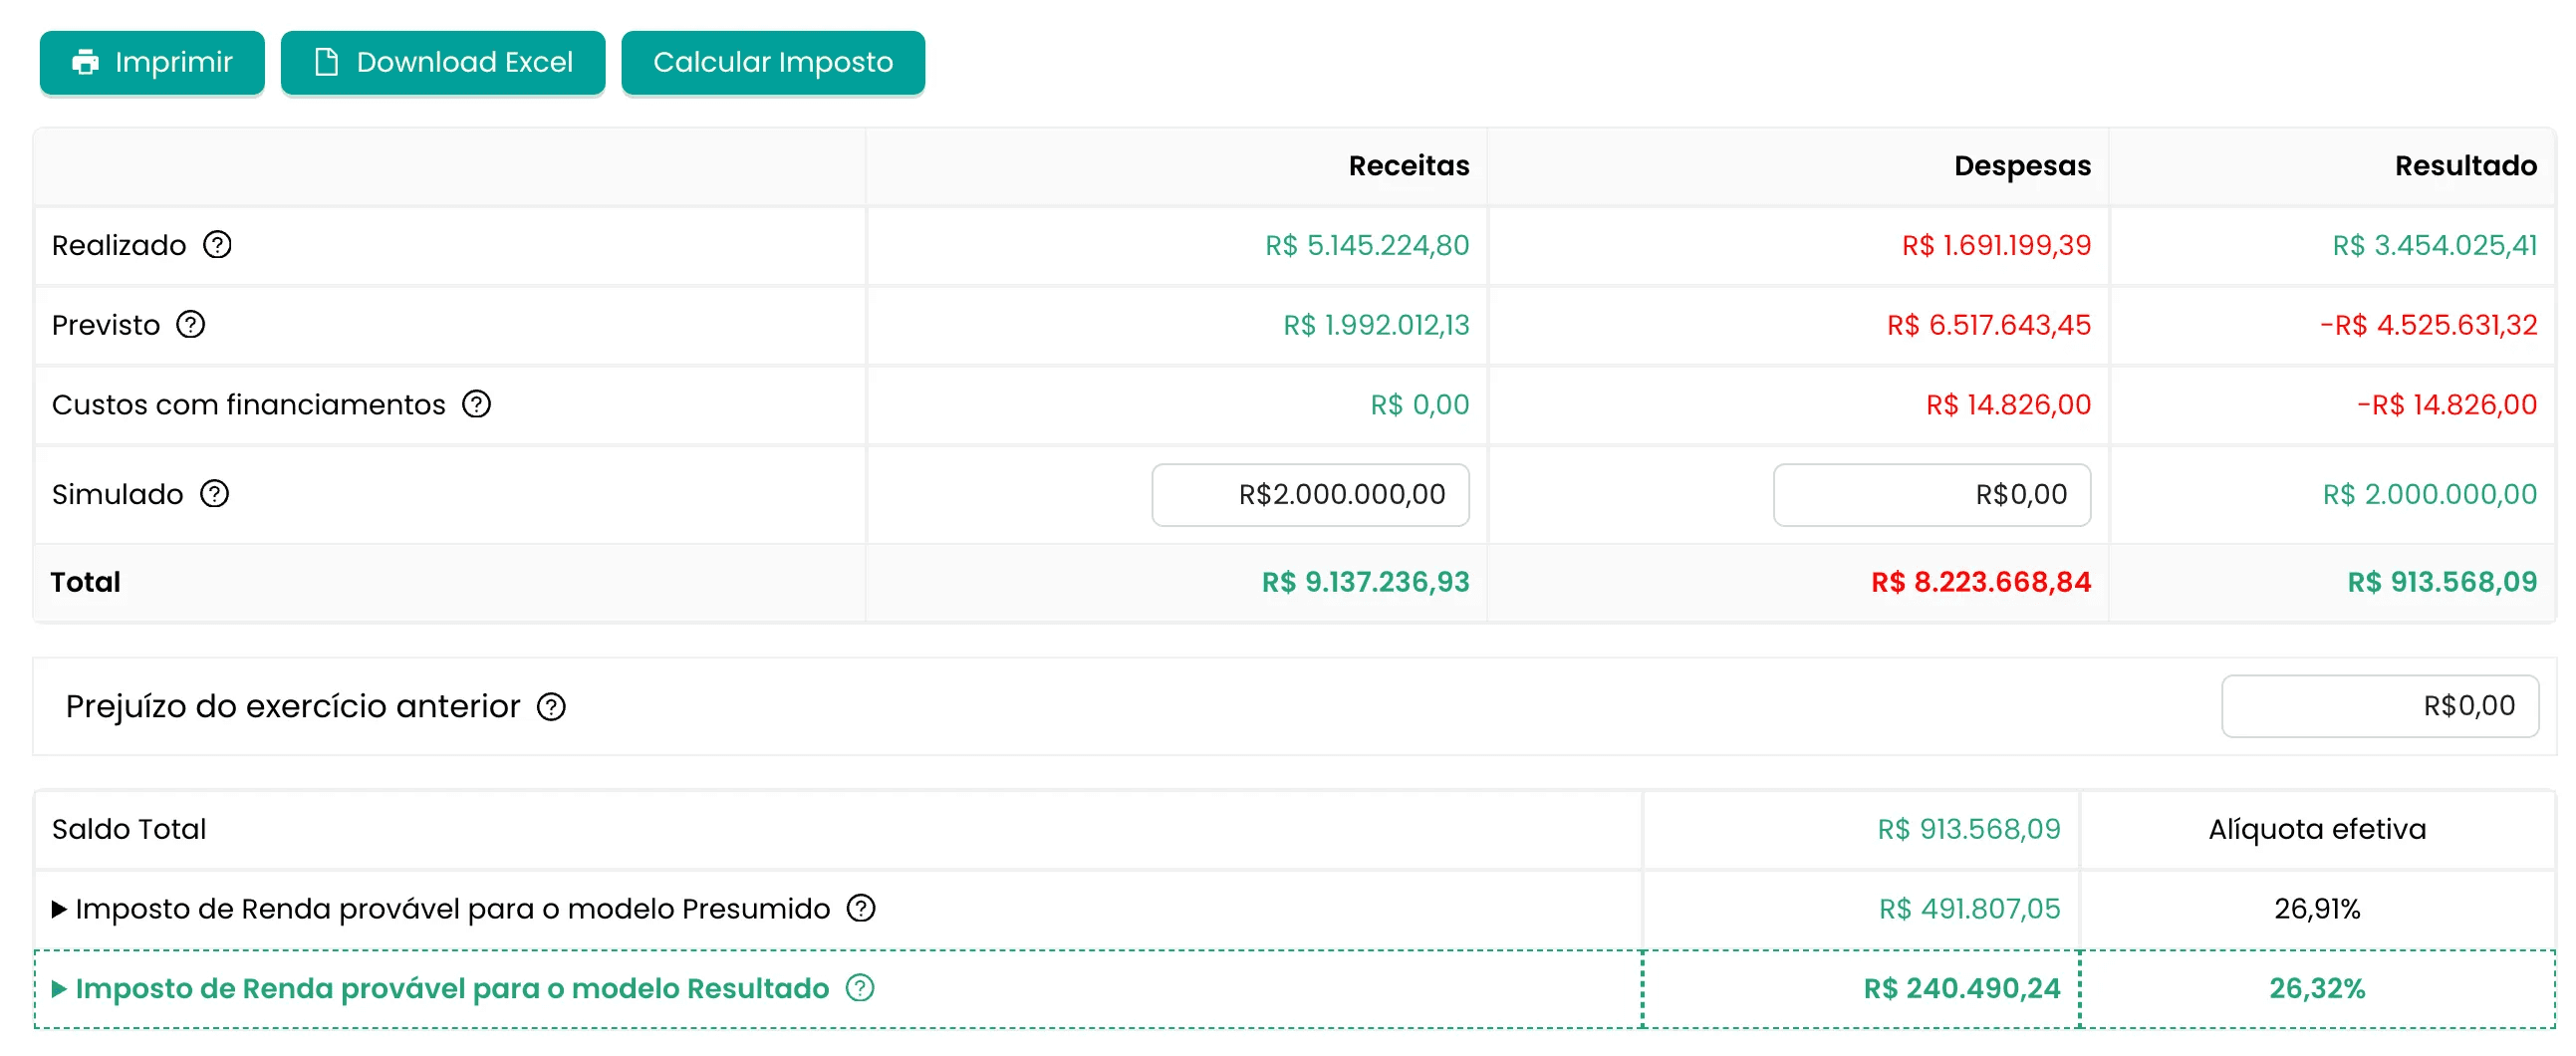Click the Download Excel button label
The height and width of the screenshot is (1056, 2576).
(465, 62)
